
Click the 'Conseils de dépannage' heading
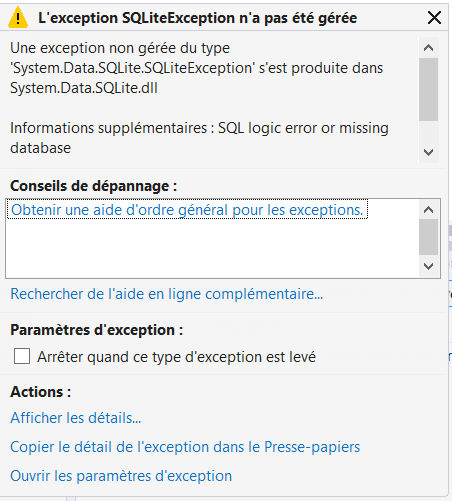point(93,186)
